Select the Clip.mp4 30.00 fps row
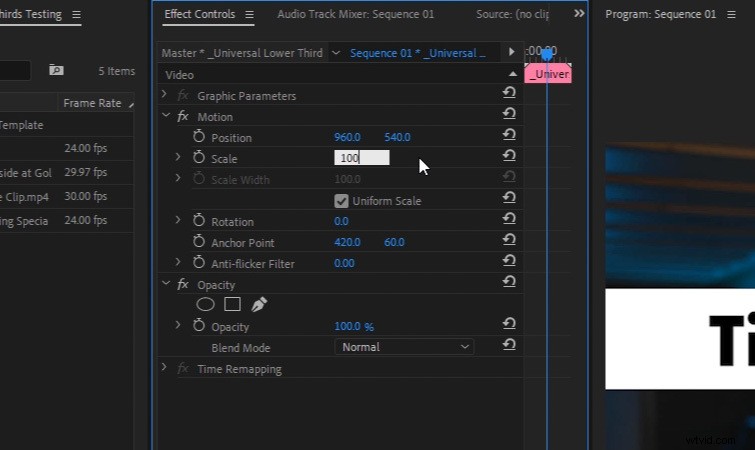 [x=66, y=196]
